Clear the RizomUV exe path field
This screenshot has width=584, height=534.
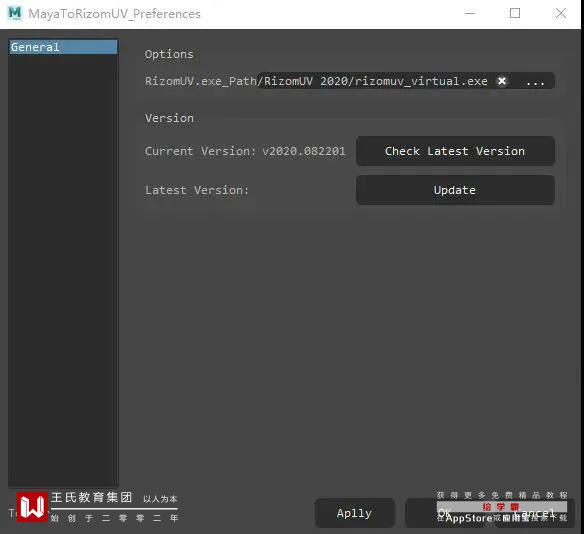pyautogui.click(x=502, y=81)
